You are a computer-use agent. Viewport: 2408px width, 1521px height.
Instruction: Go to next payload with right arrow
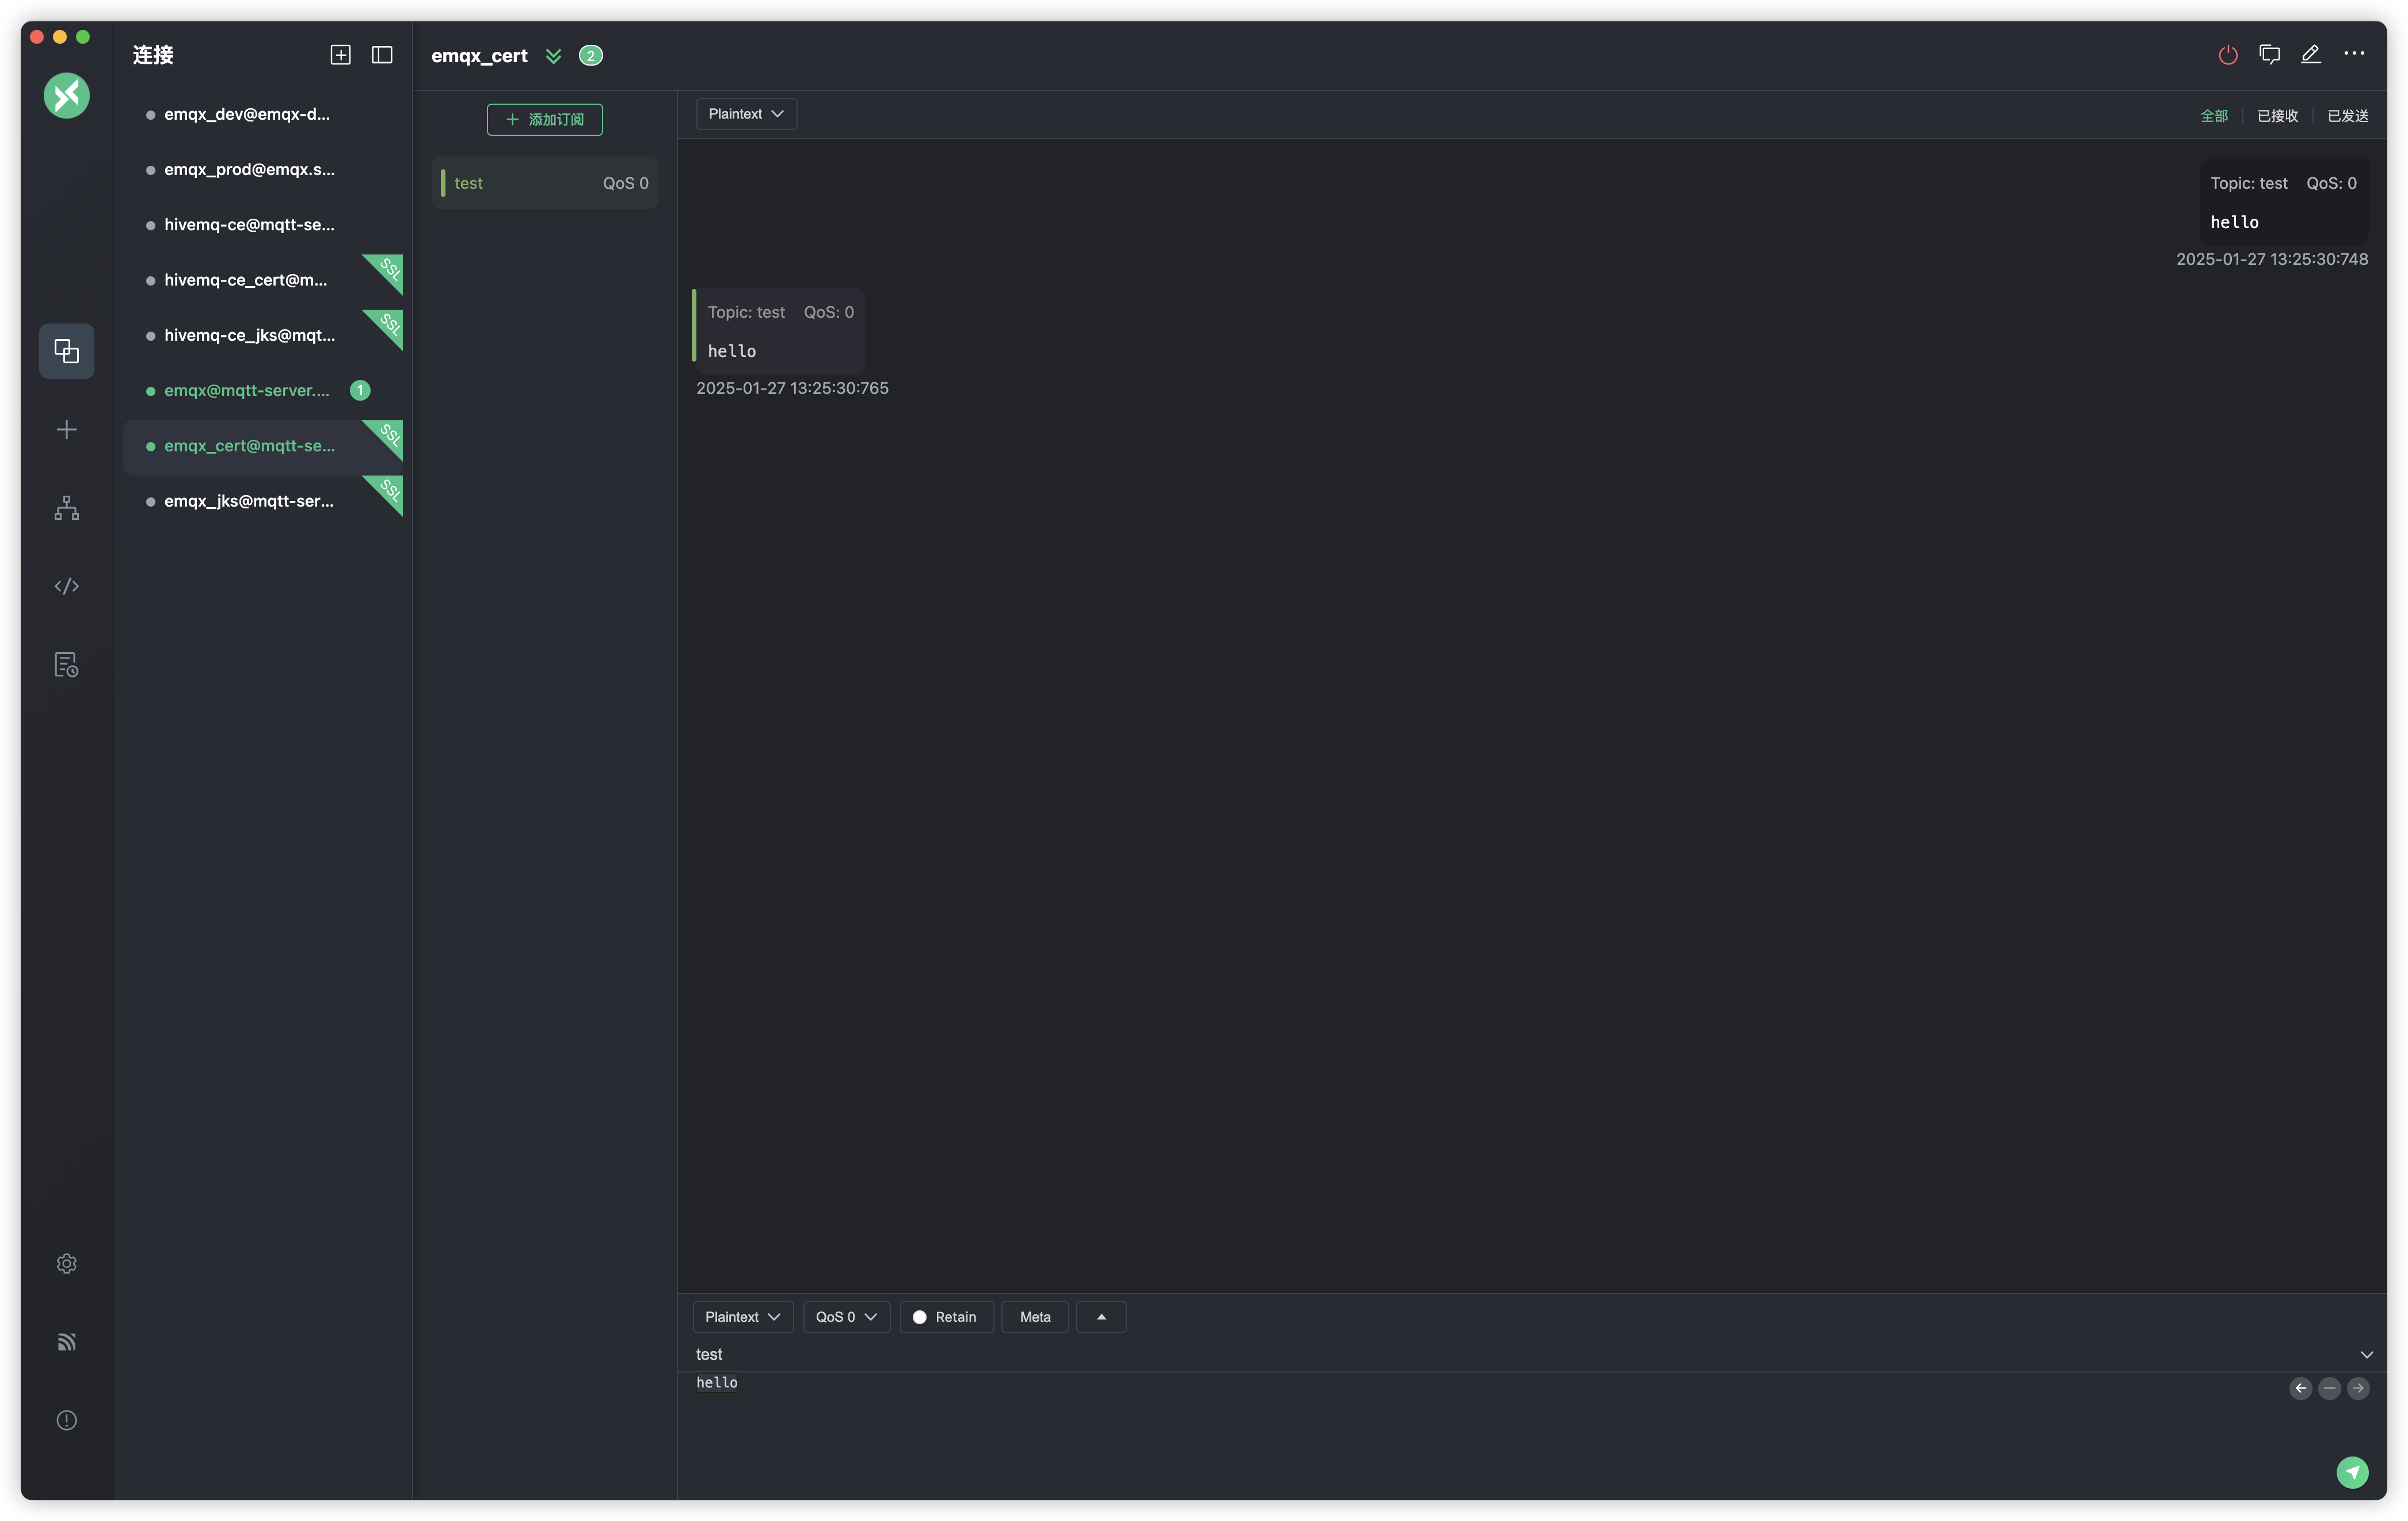click(2358, 1388)
